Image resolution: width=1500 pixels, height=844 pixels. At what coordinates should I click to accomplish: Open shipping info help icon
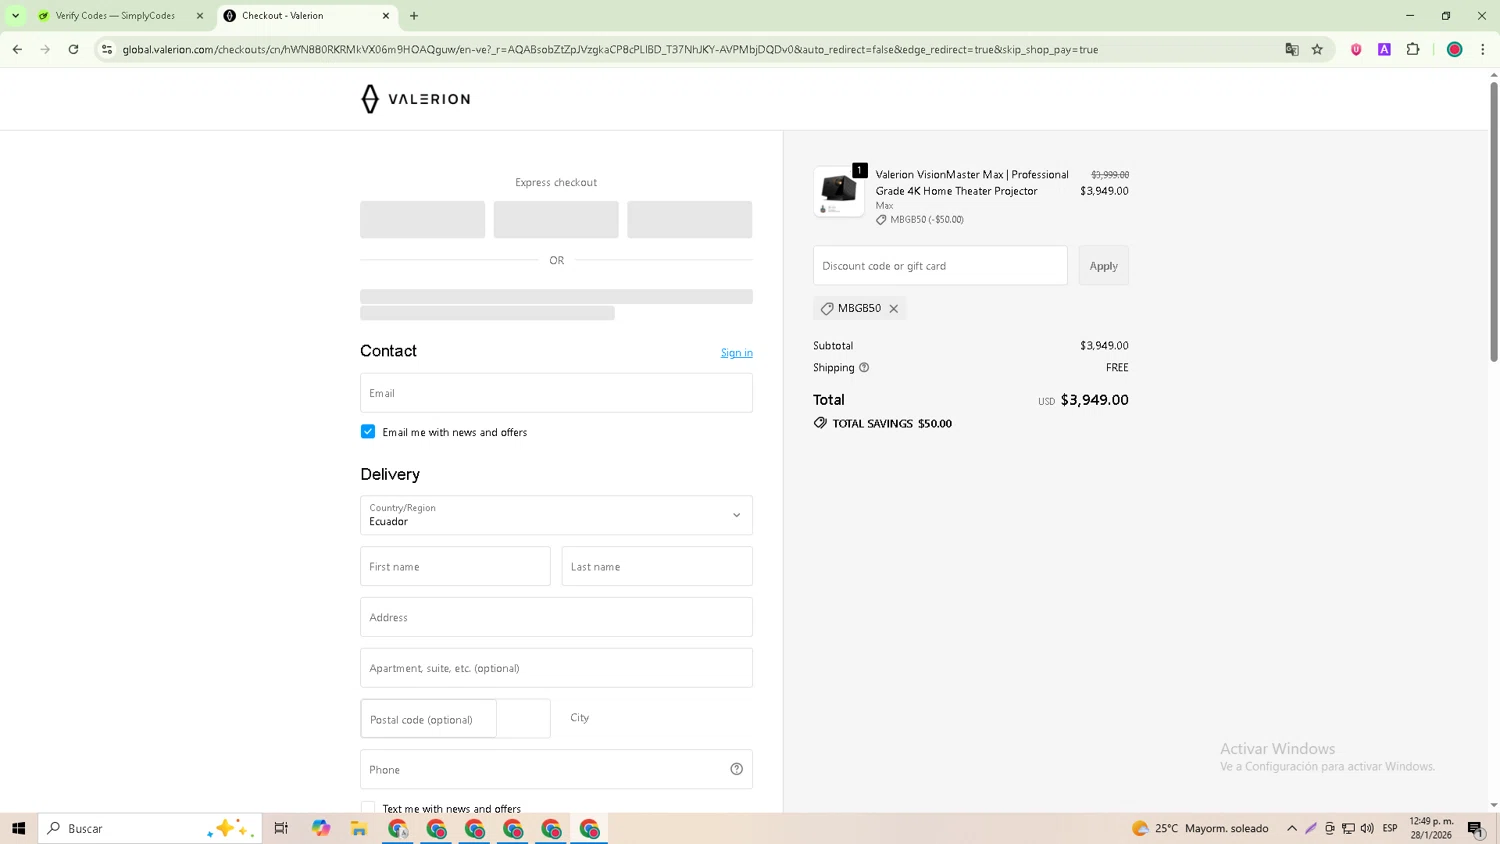pyautogui.click(x=864, y=368)
